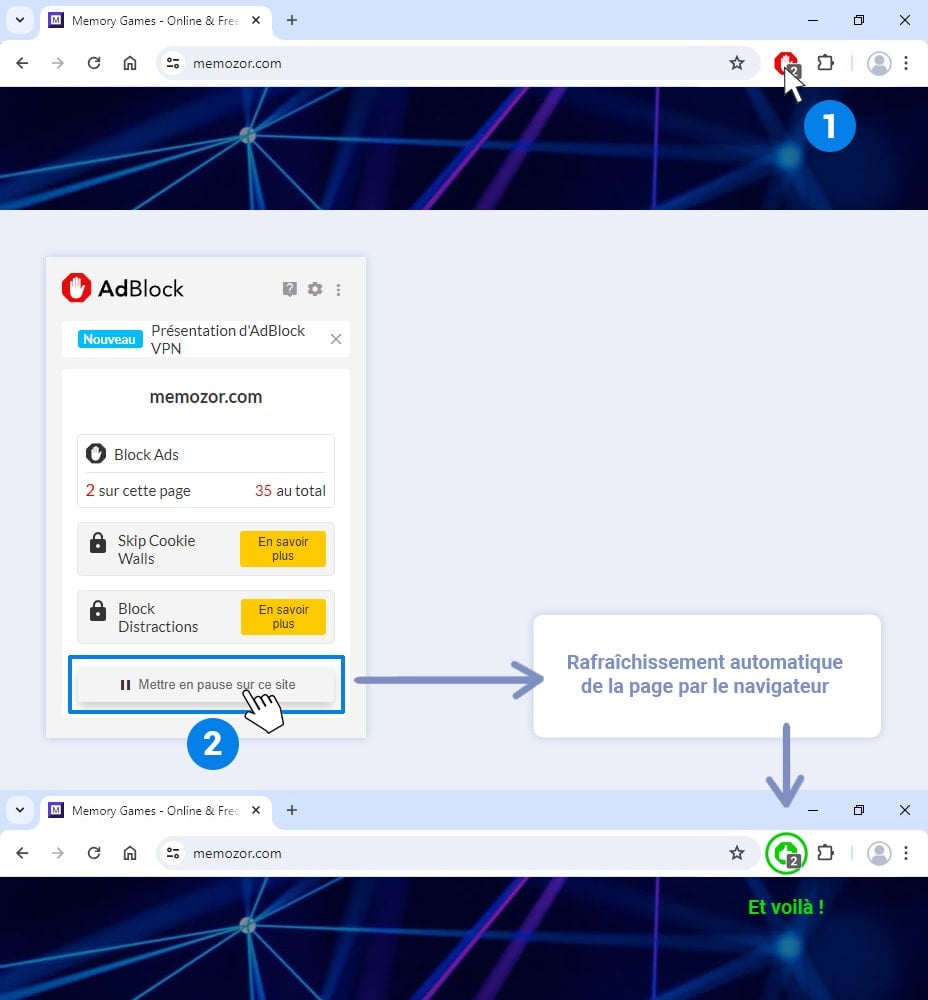Reload the page in the lower browser

coord(94,853)
